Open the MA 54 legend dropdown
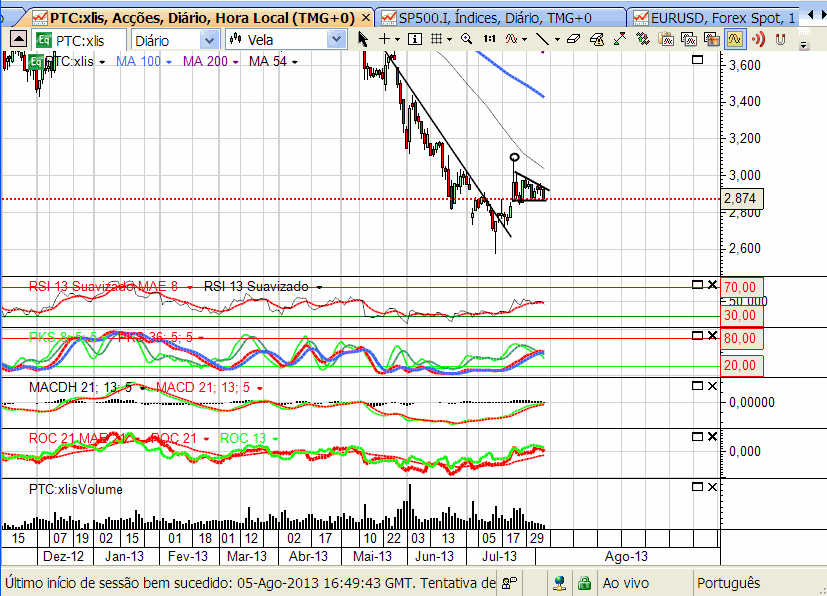Screen dimensions: 827x596 tap(295, 62)
